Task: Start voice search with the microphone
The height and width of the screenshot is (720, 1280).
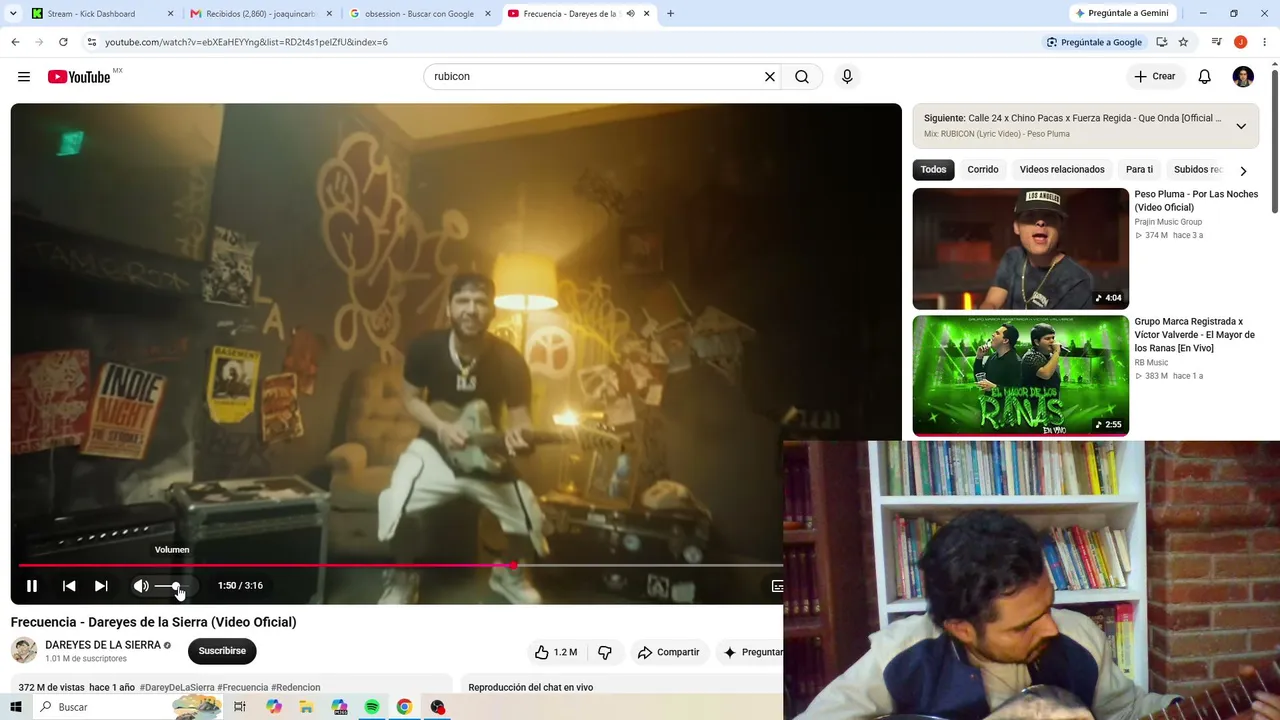Action: (847, 77)
